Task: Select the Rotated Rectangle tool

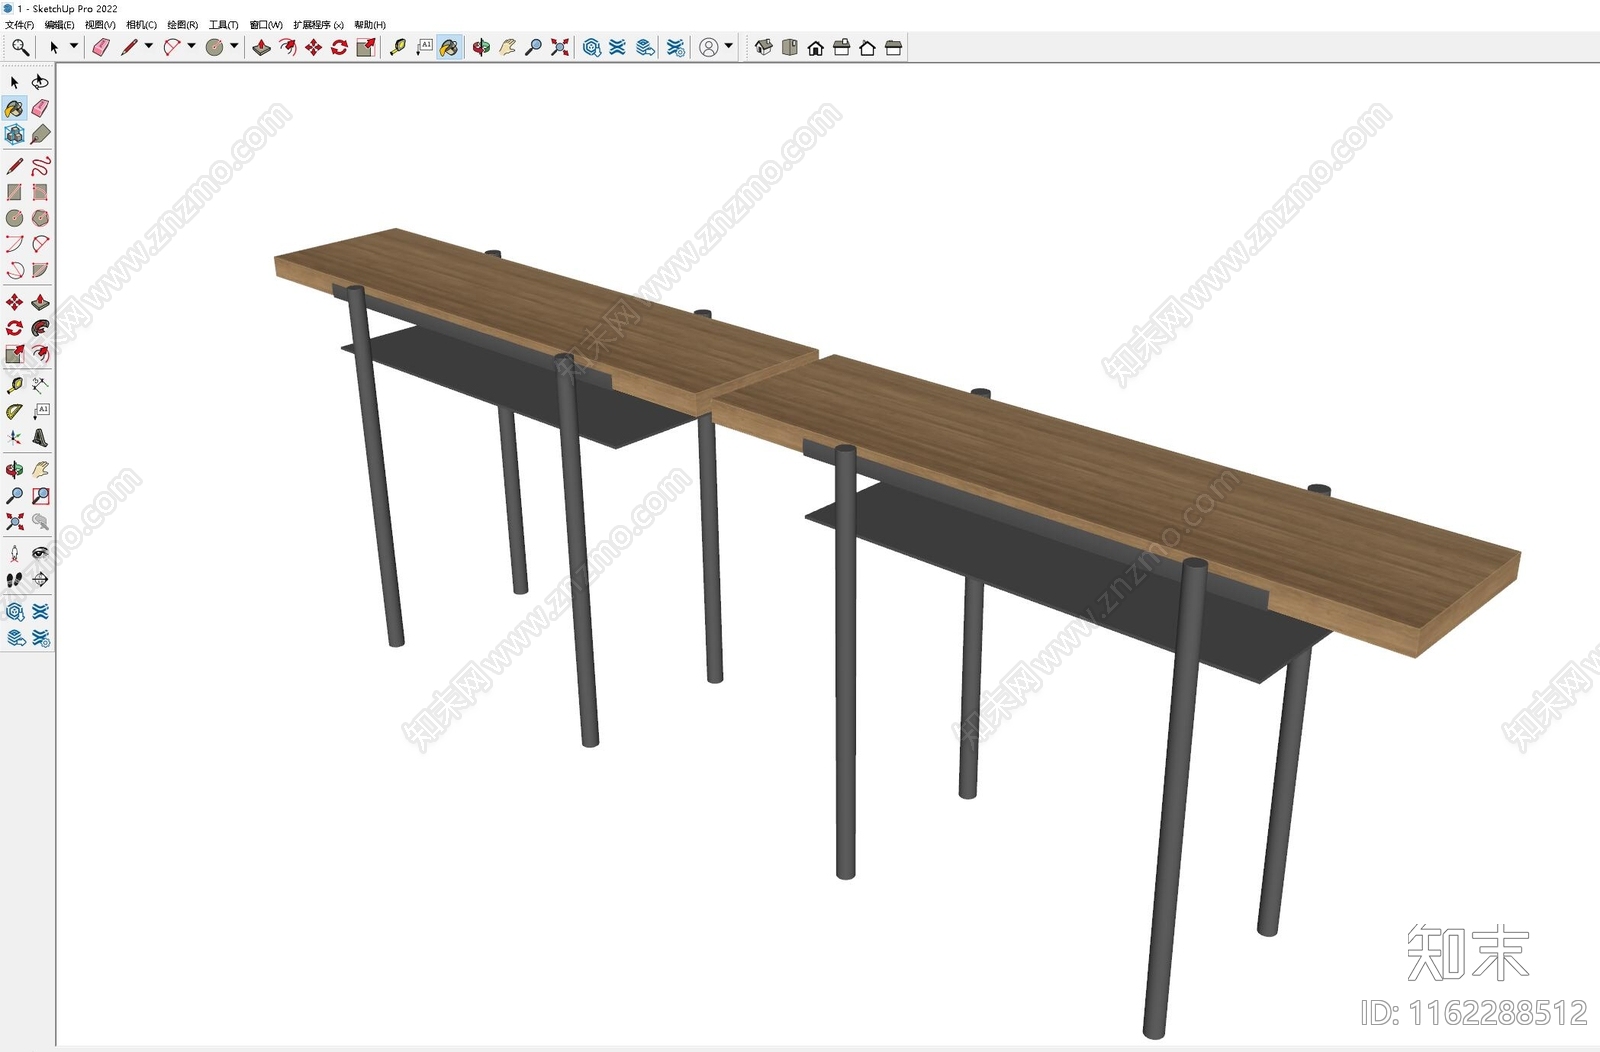Action: click(x=40, y=192)
